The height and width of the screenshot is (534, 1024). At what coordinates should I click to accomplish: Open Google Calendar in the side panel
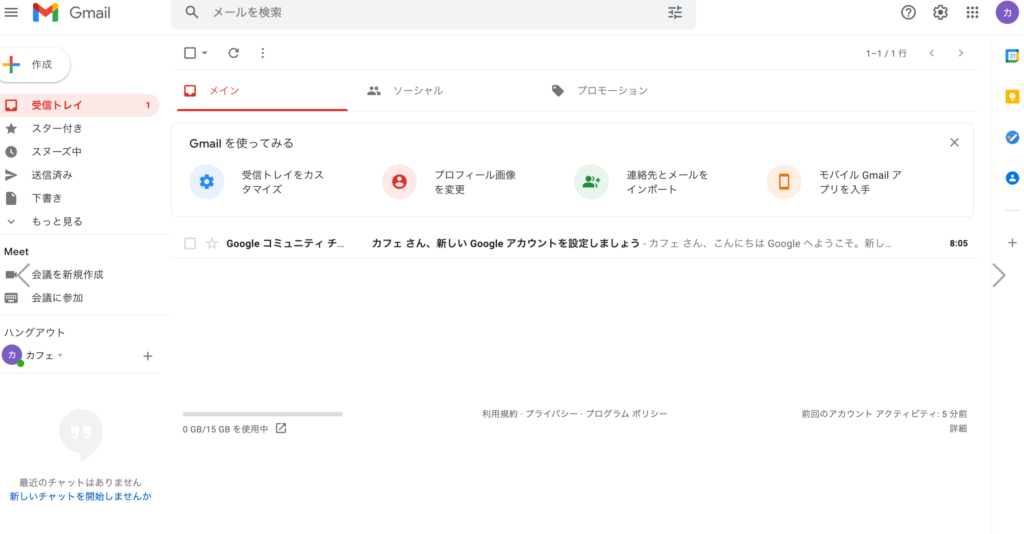point(1011,56)
